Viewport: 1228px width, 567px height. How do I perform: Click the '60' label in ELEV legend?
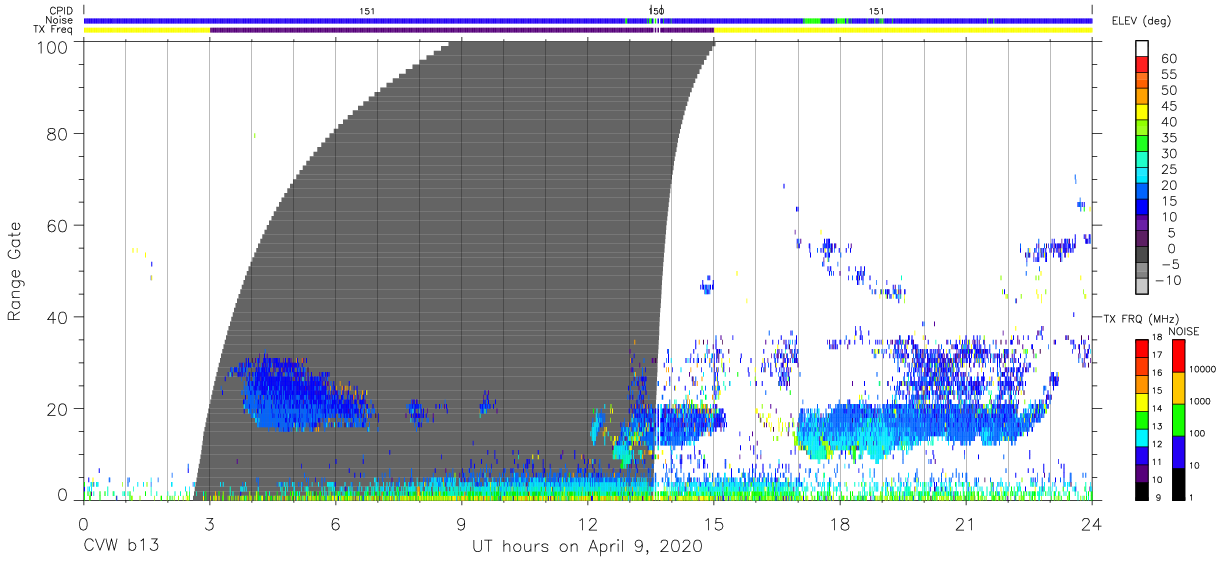pos(1167,59)
